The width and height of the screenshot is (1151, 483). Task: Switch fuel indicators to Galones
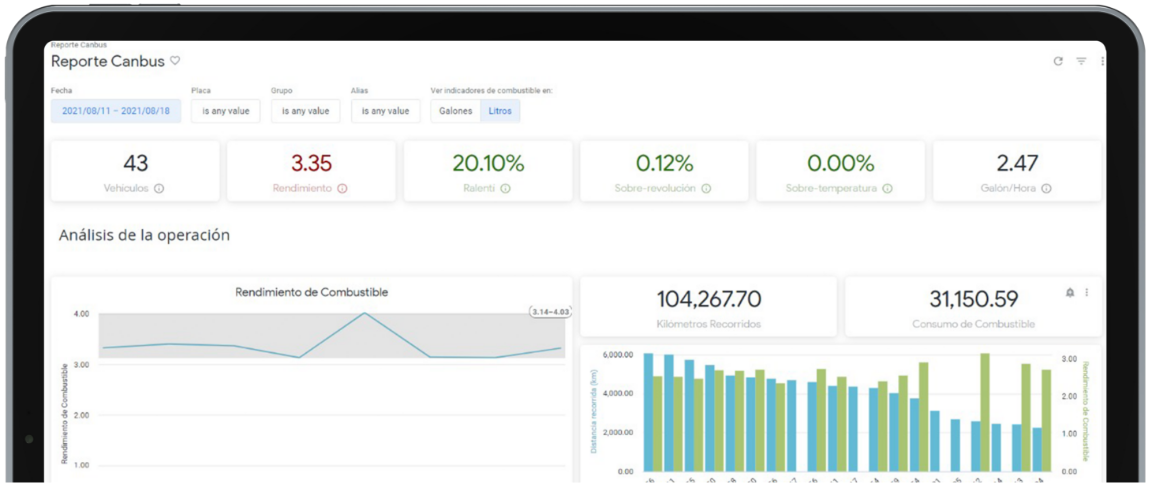455,111
